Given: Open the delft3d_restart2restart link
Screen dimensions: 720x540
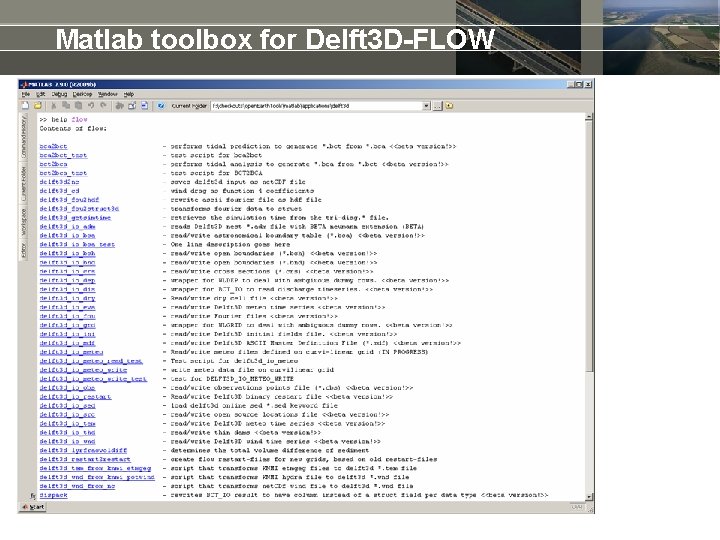Looking at the screenshot, I should (85, 459).
